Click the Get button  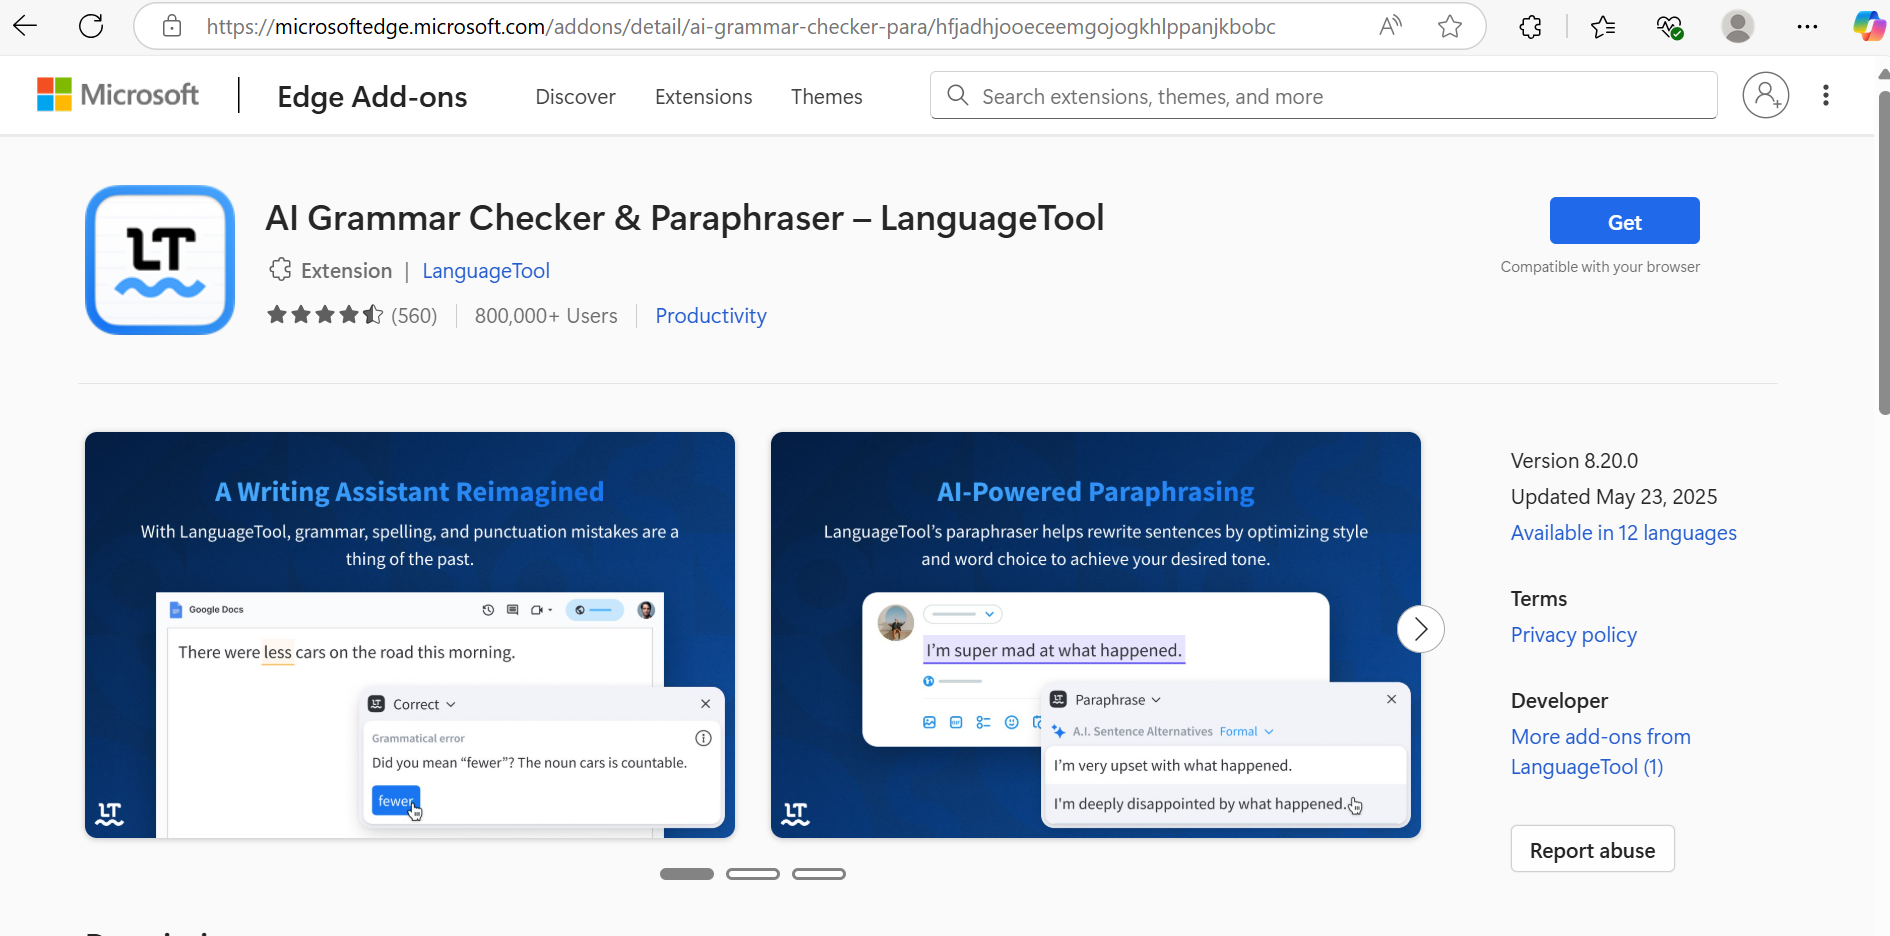[x=1624, y=220]
